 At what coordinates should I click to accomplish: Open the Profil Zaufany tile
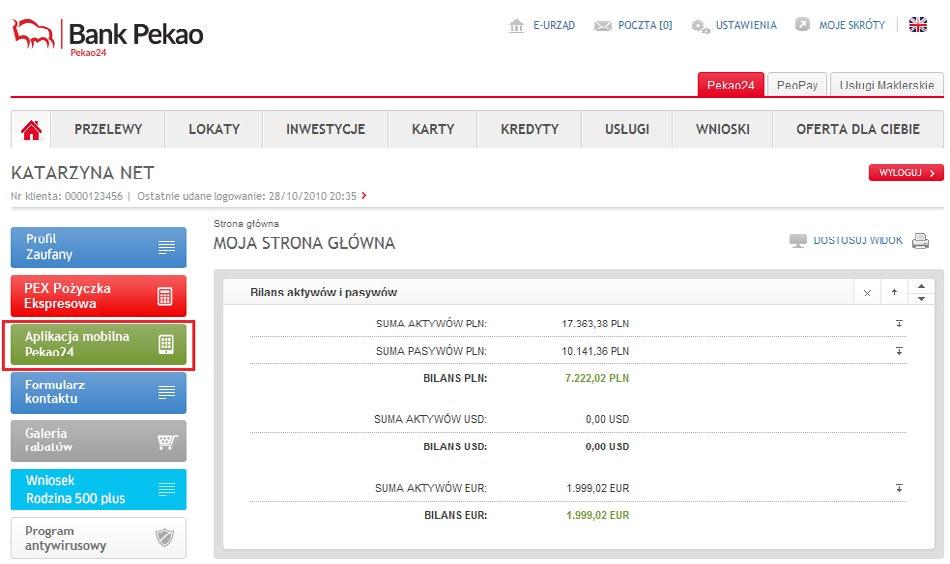coord(98,247)
